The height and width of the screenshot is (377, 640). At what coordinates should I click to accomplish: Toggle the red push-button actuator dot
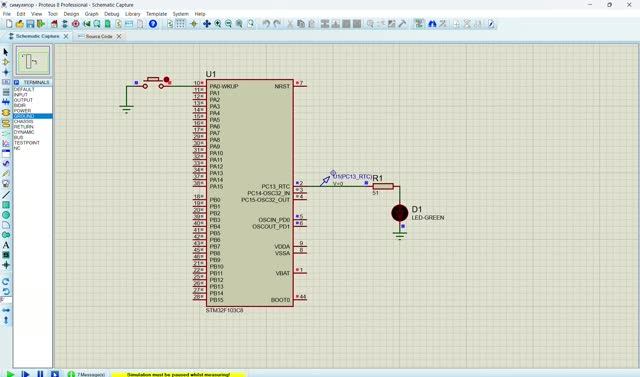(x=167, y=80)
